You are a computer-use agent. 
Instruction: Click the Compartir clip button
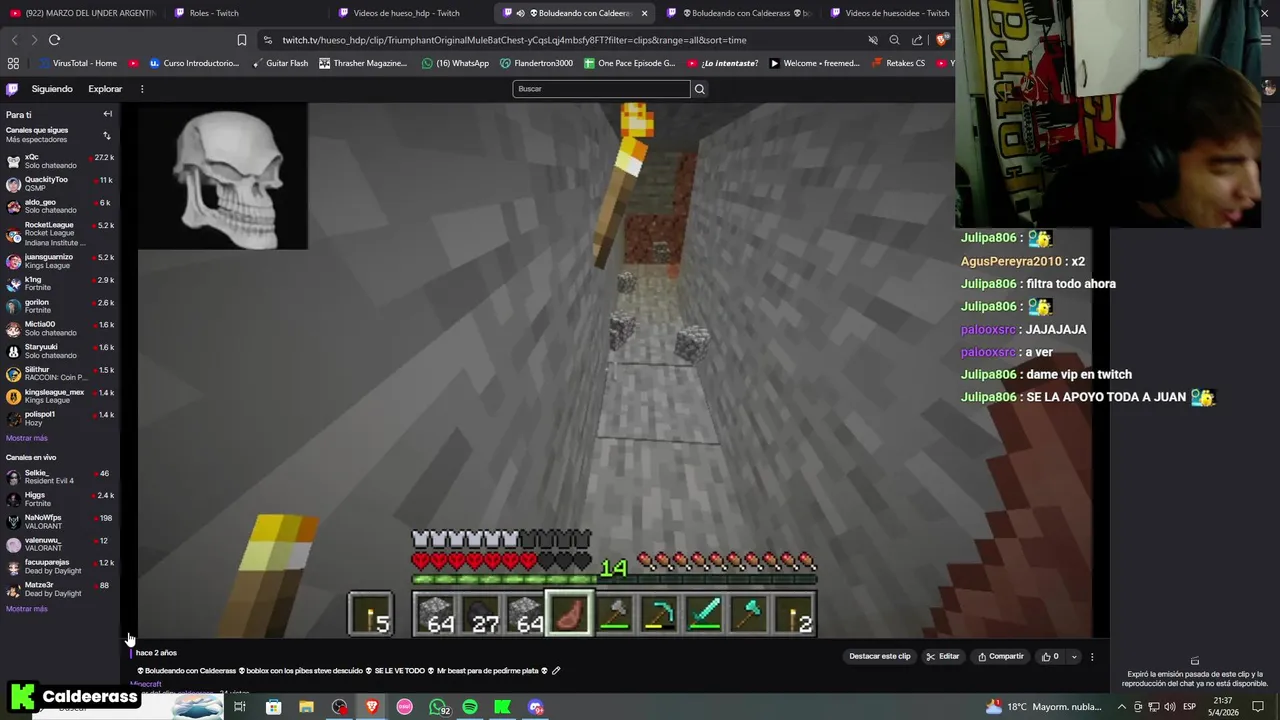pos(1000,657)
